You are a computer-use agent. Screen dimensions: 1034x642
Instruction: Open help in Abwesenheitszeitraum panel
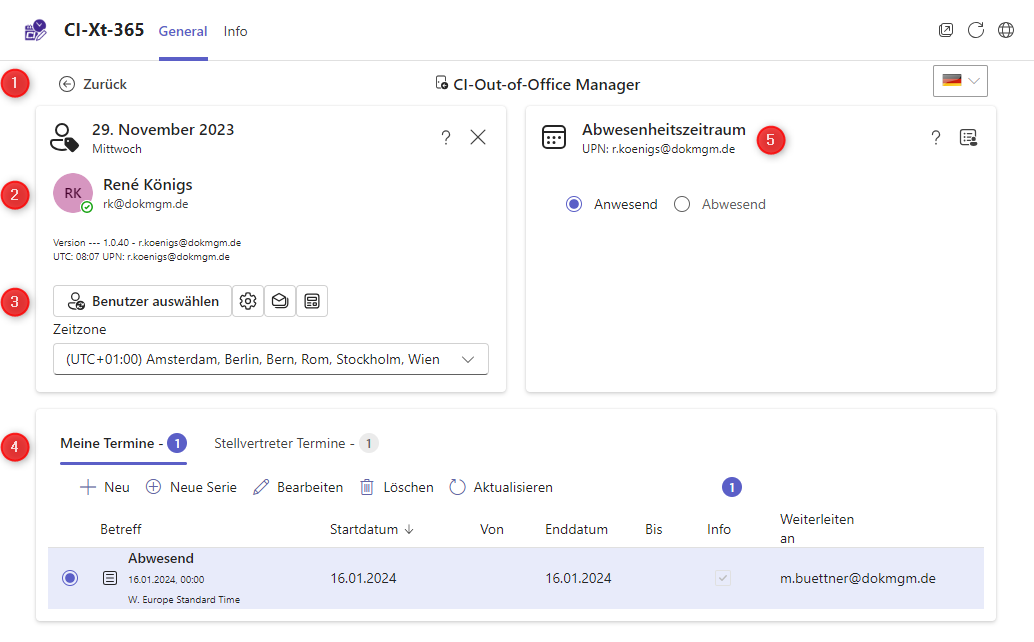pyautogui.click(x=936, y=138)
